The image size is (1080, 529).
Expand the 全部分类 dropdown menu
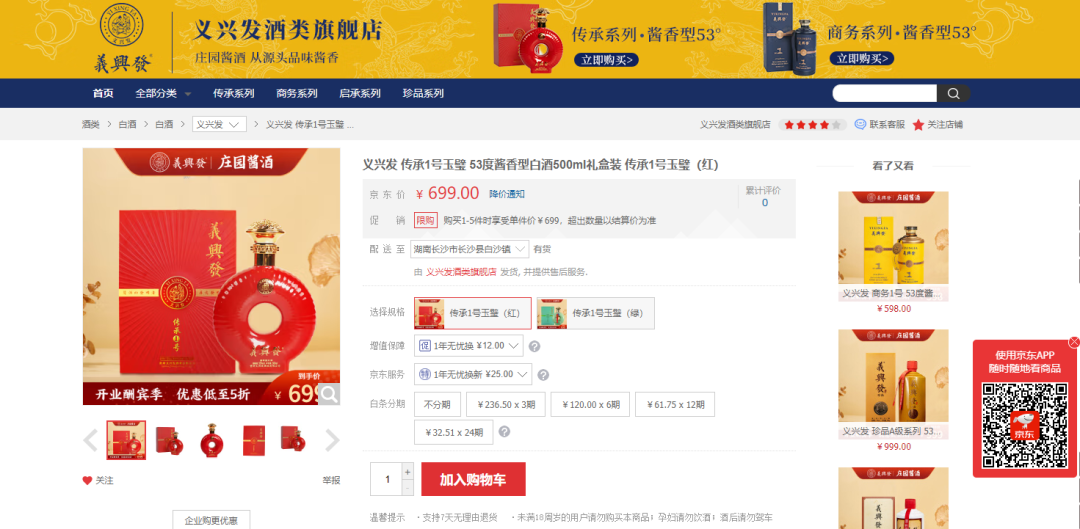coord(163,94)
